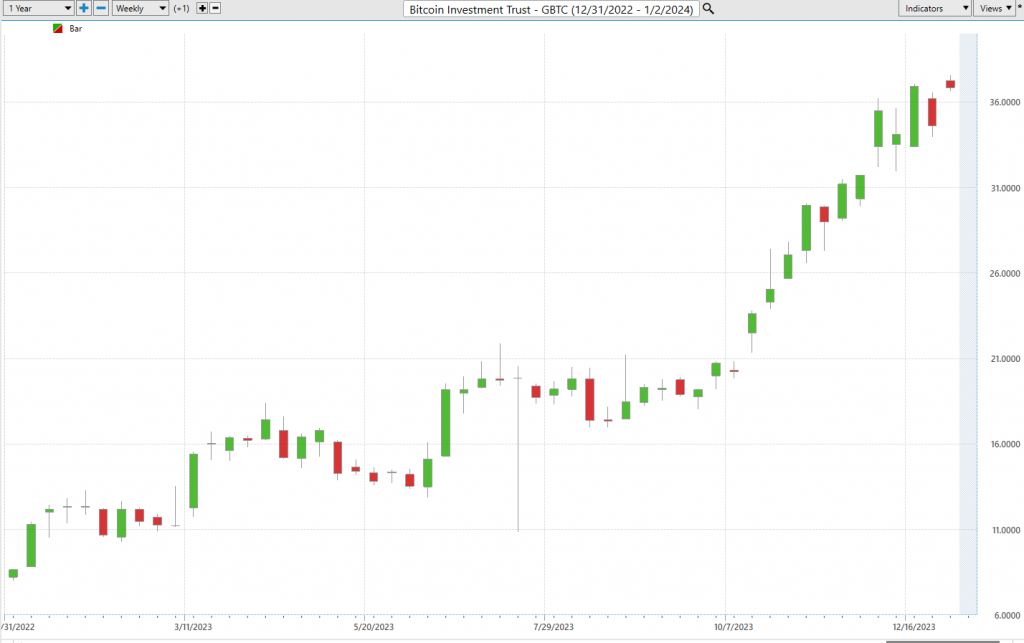
Task: Open the 1 Year time range dropdown
Action: (37, 8)
